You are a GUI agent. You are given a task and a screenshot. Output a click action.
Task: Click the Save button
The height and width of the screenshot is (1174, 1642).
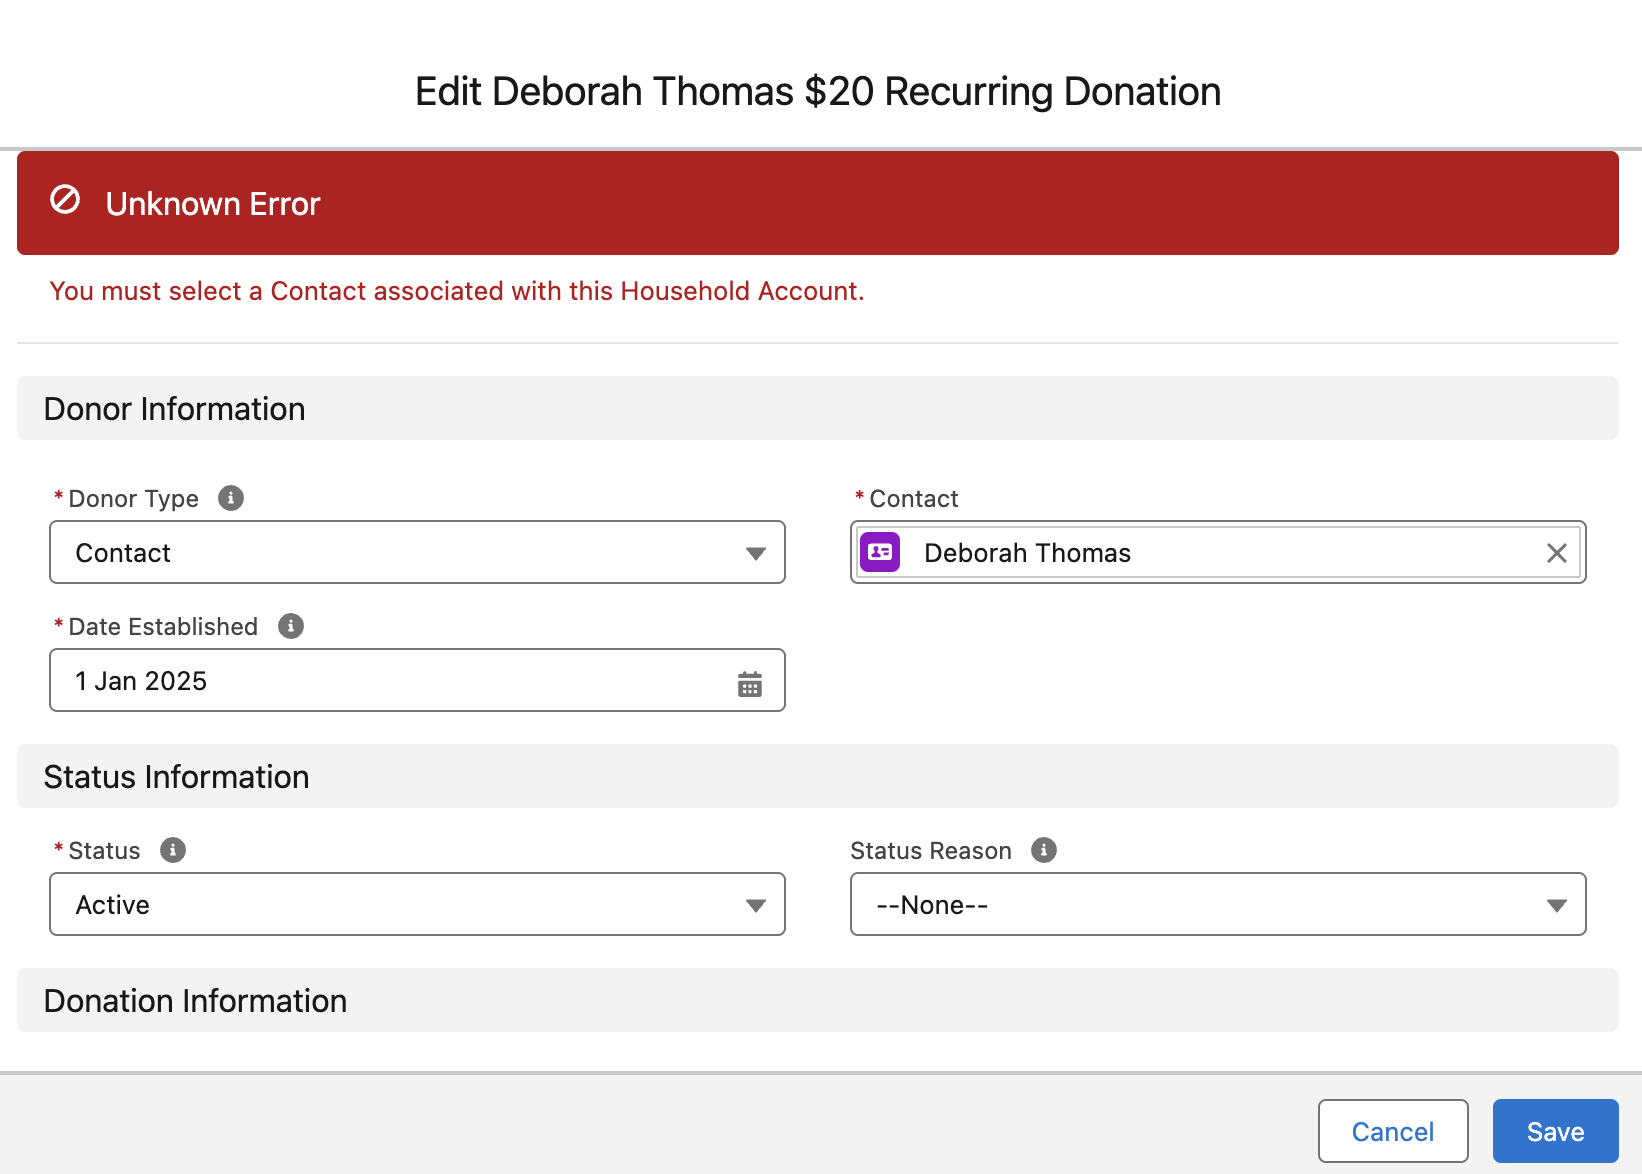[x=1555, y=1131]
